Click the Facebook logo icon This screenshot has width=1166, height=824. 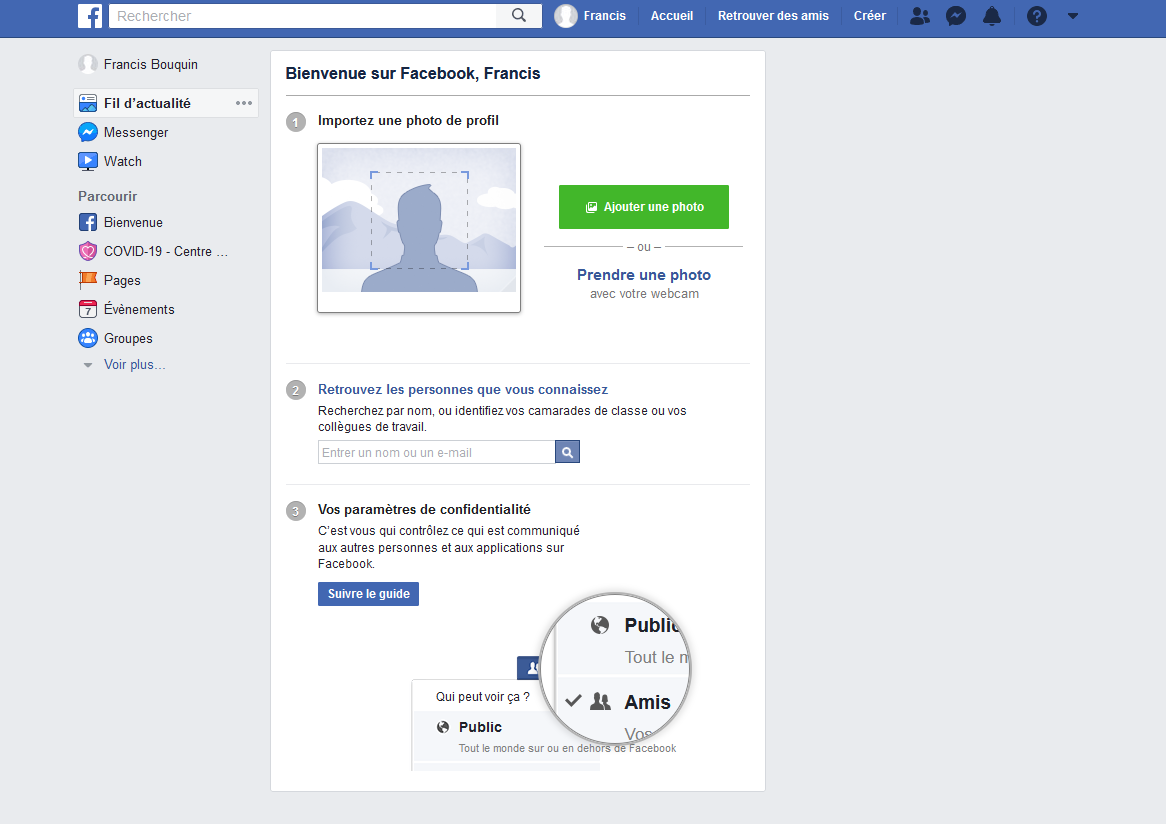pos(90,16)
